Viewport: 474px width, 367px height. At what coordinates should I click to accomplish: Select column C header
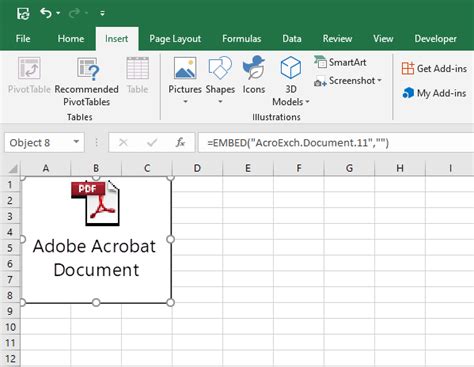[147, 168]
